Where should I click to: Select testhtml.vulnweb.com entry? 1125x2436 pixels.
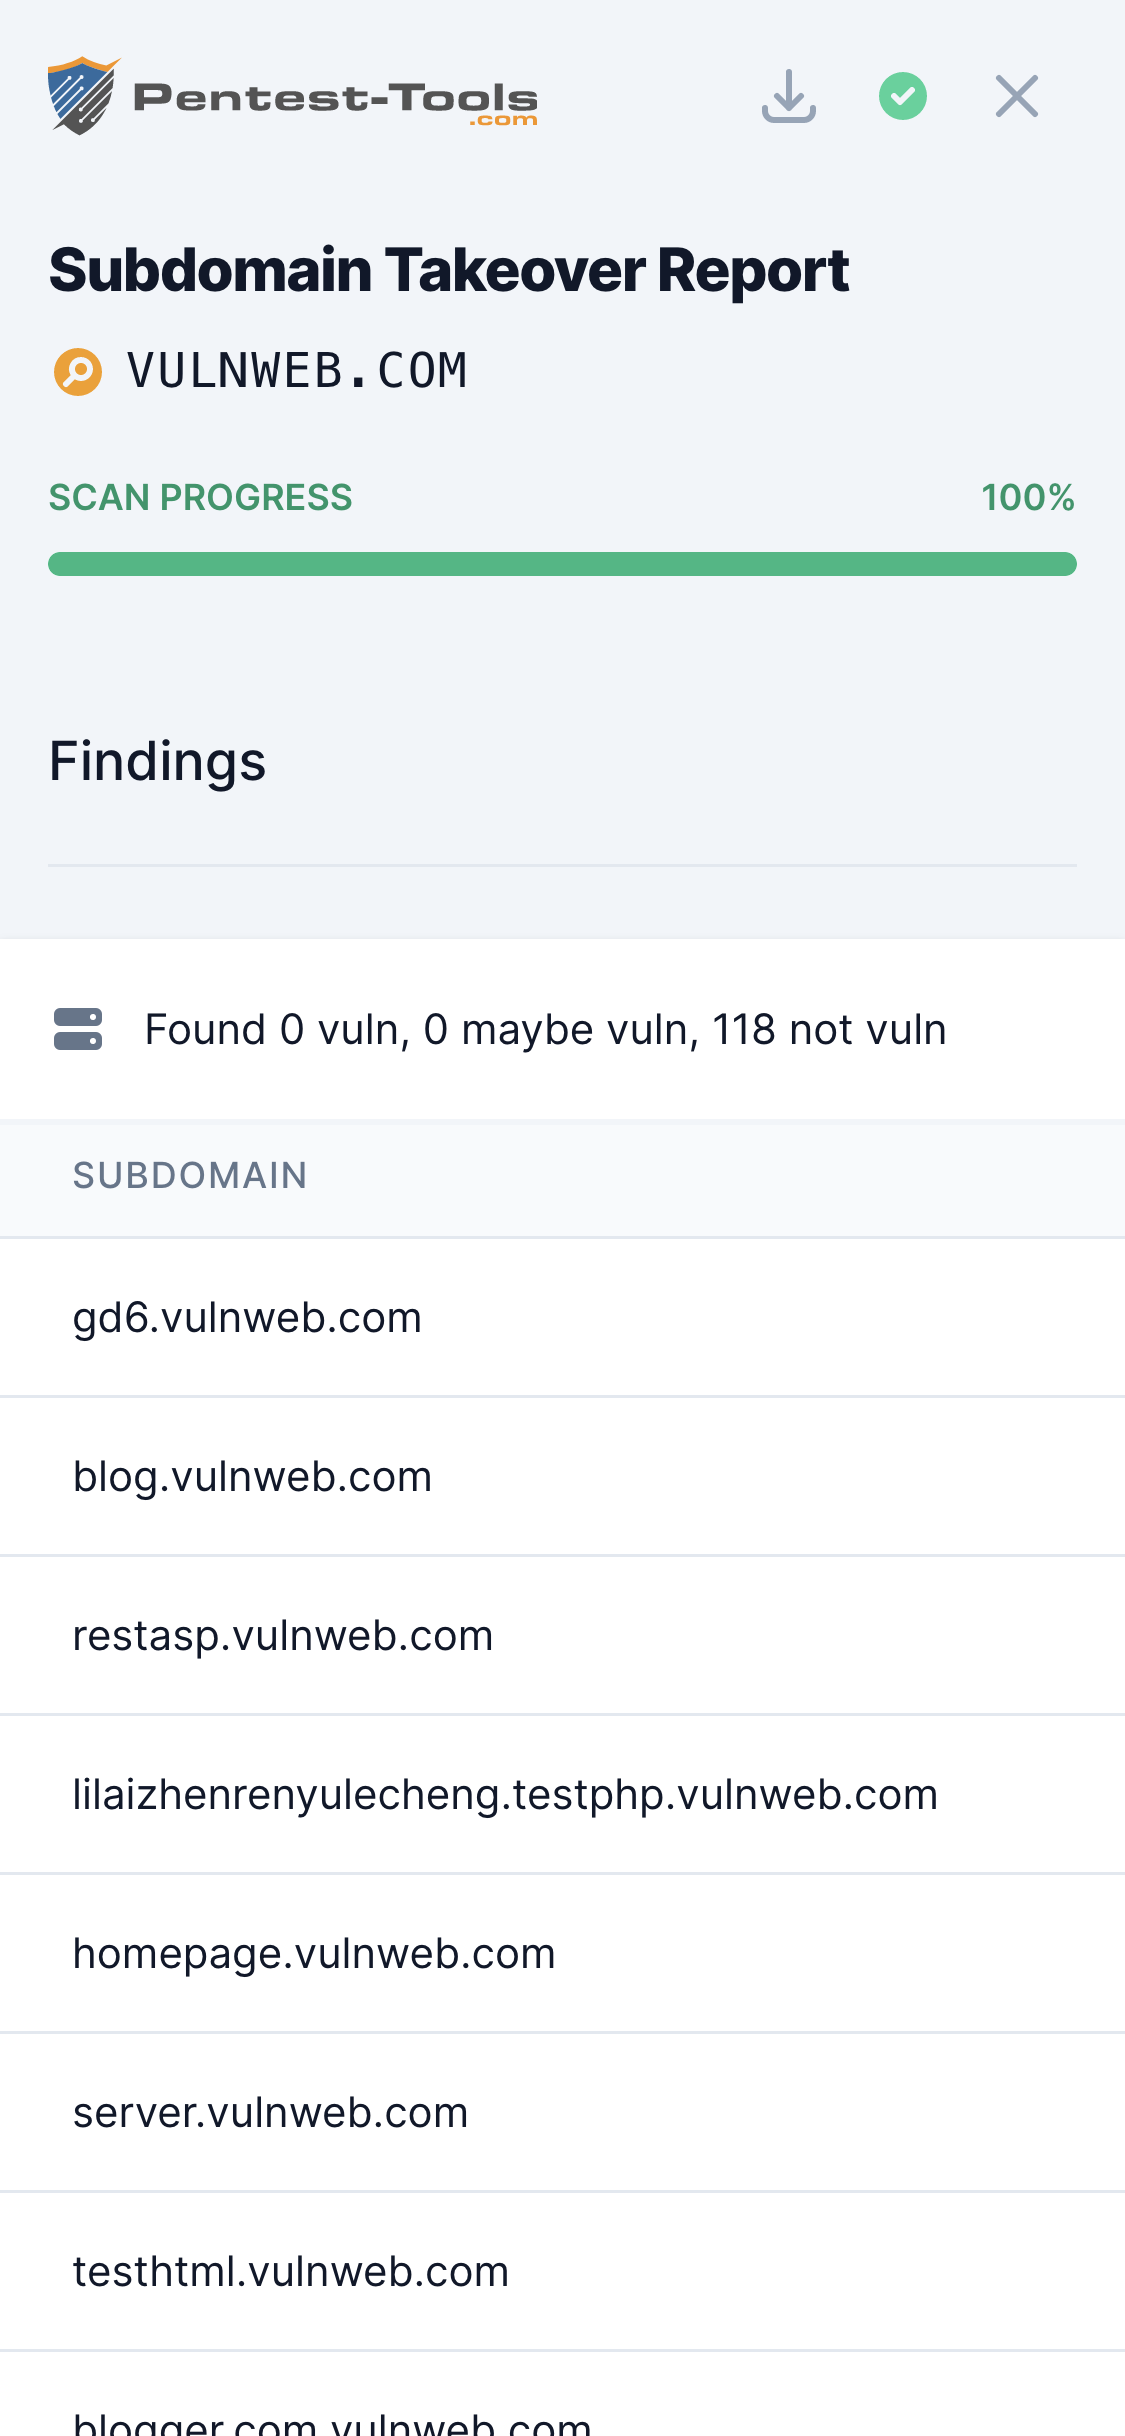pos(290,2271)
